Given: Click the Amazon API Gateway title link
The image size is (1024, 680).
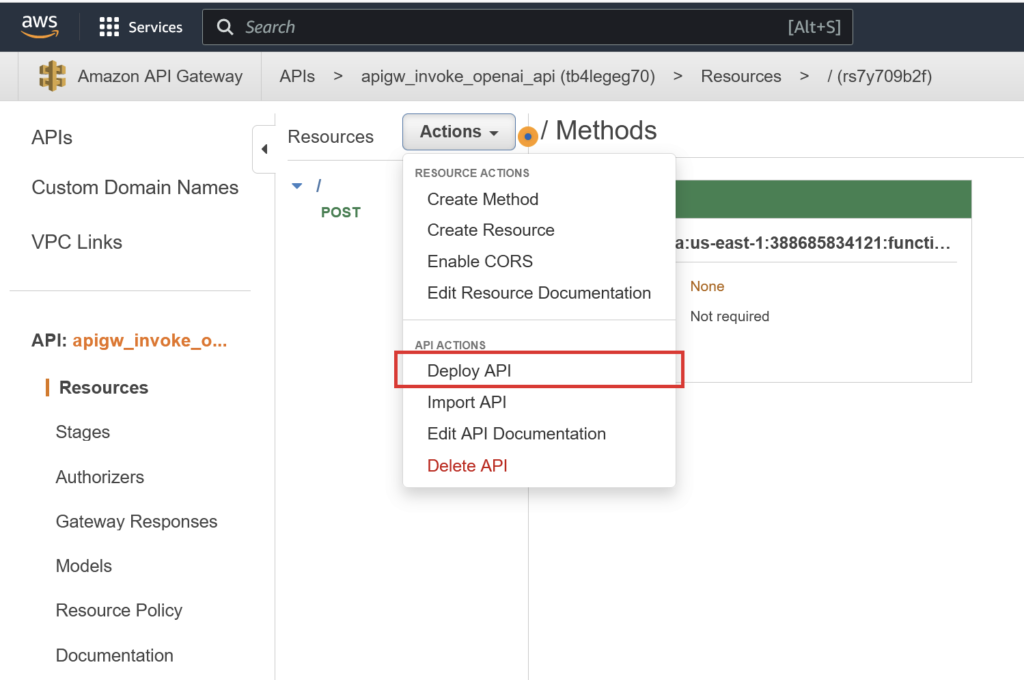Looking at the screenshot, I should point(160,76).
